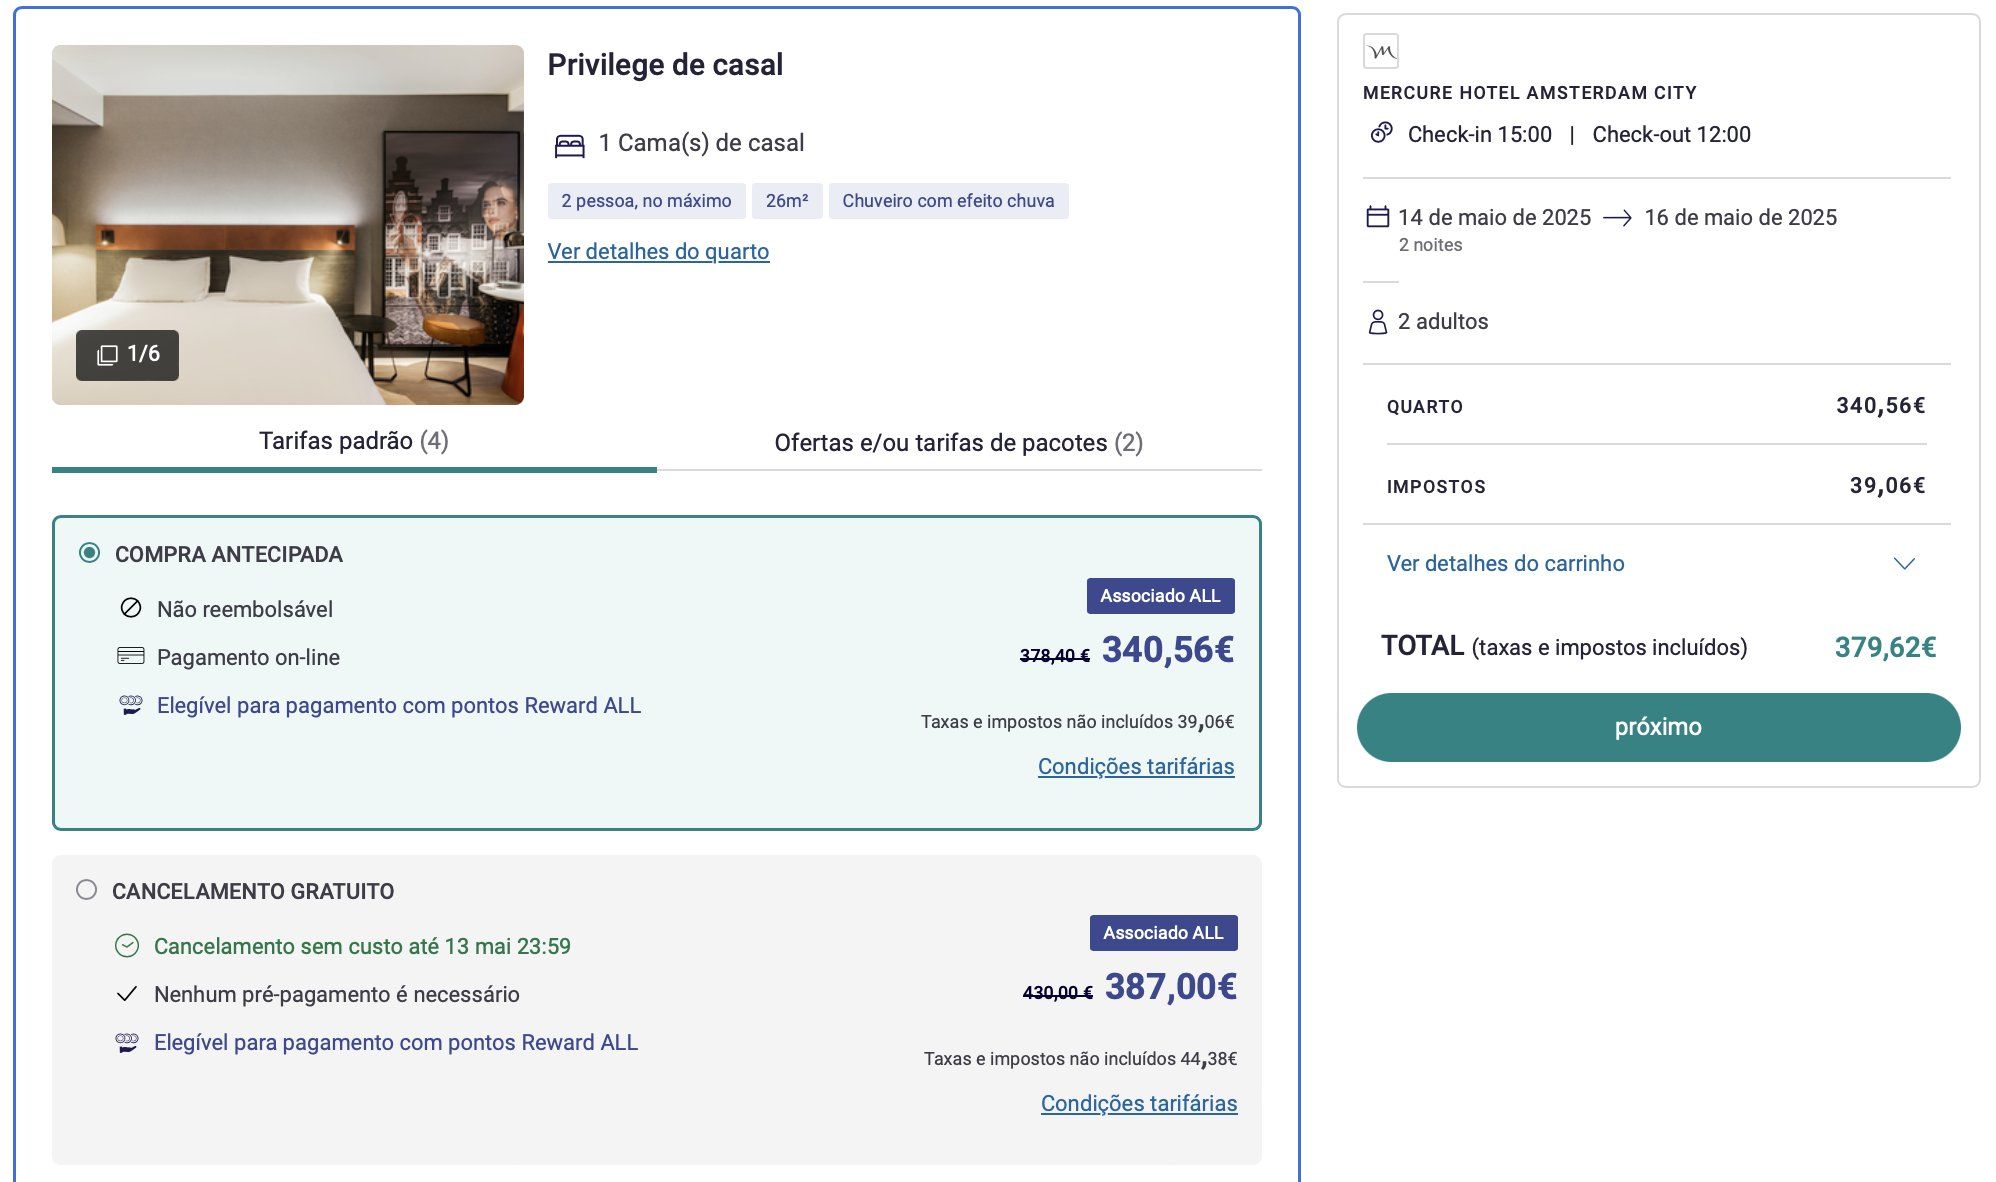The height and width of the screenshot is (1182, 1996).
Task: Click the check-in time clock icon
Action: click(1381, 133)
